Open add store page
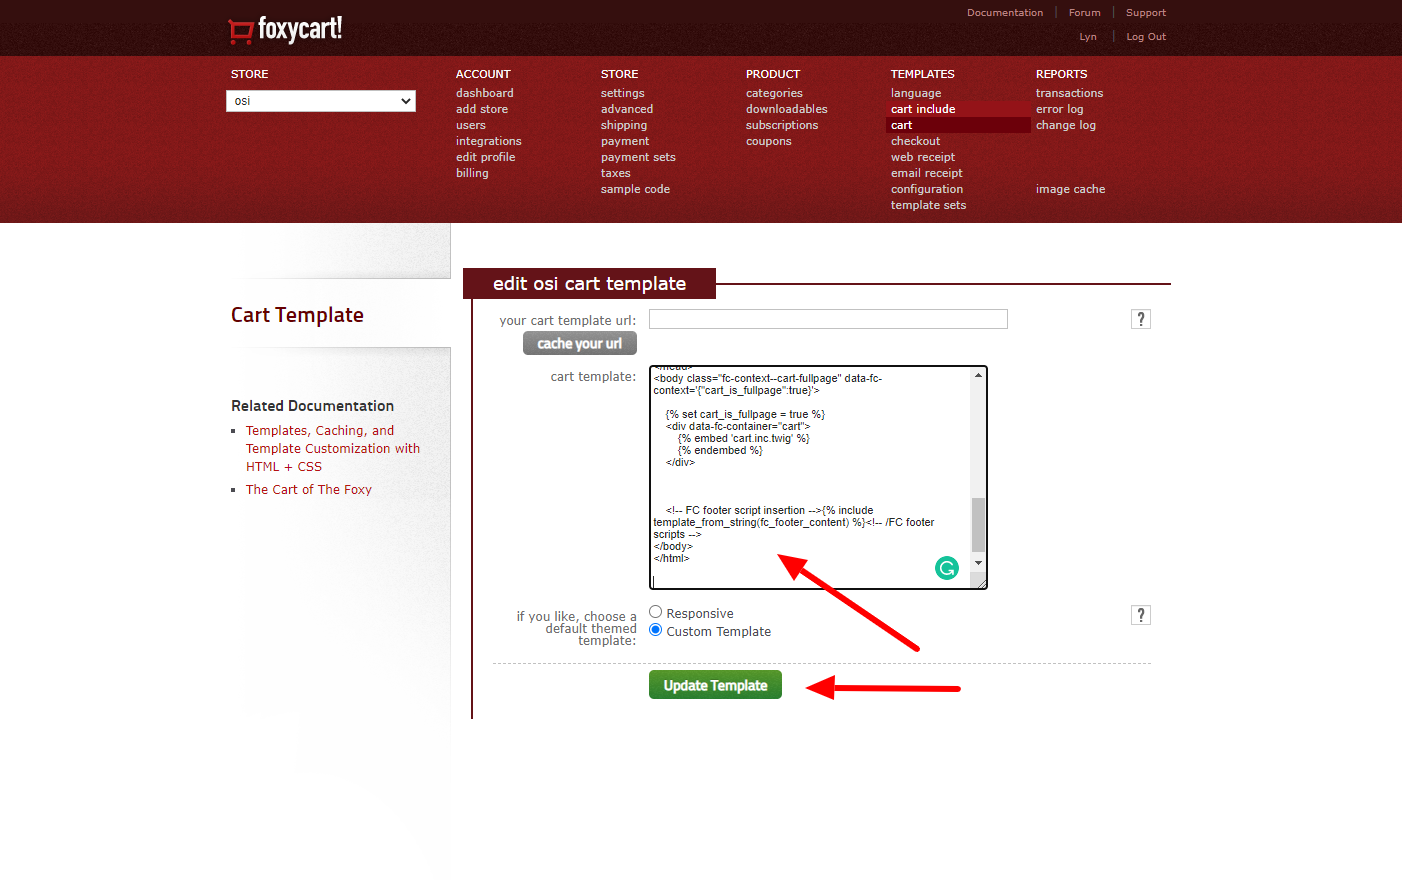1402x880 pixels. [x=482, y=109]
